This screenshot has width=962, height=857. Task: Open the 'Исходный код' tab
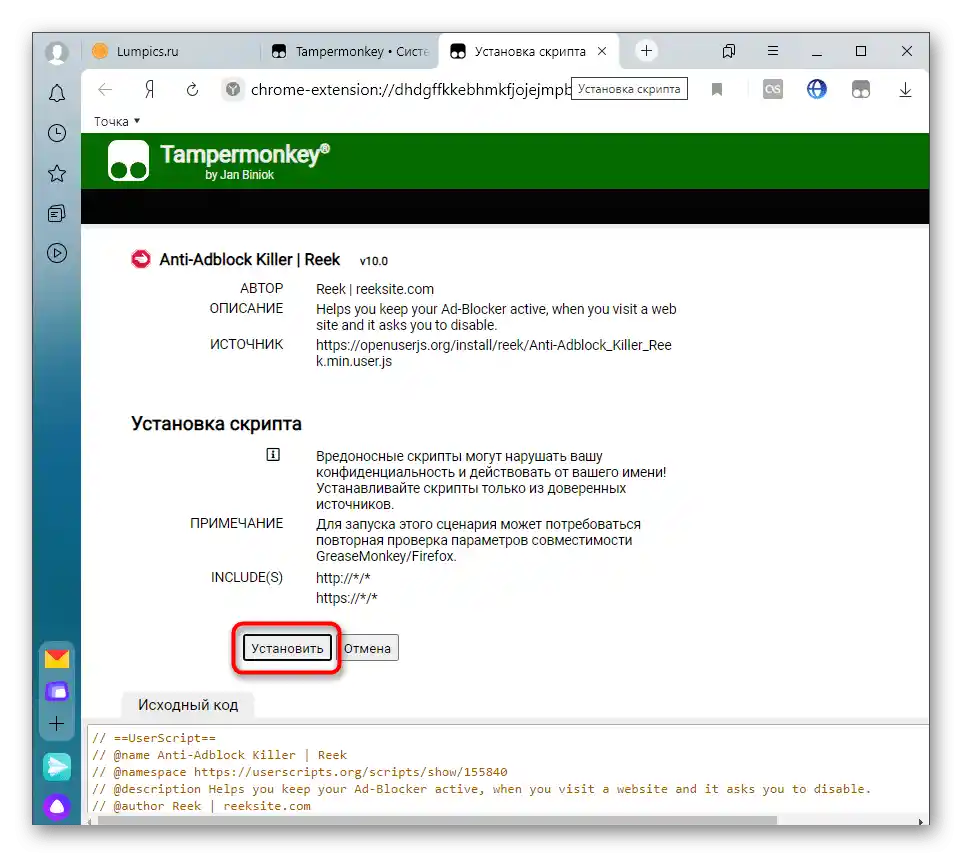tap(188, 705)
